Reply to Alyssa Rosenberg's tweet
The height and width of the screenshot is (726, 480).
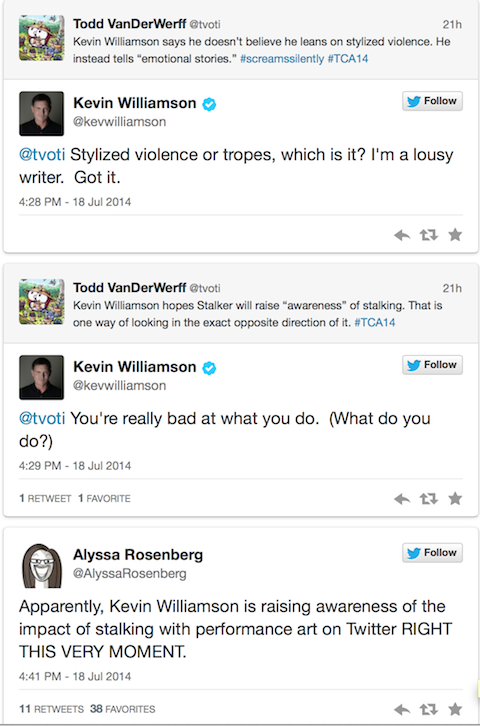[402, 709]
